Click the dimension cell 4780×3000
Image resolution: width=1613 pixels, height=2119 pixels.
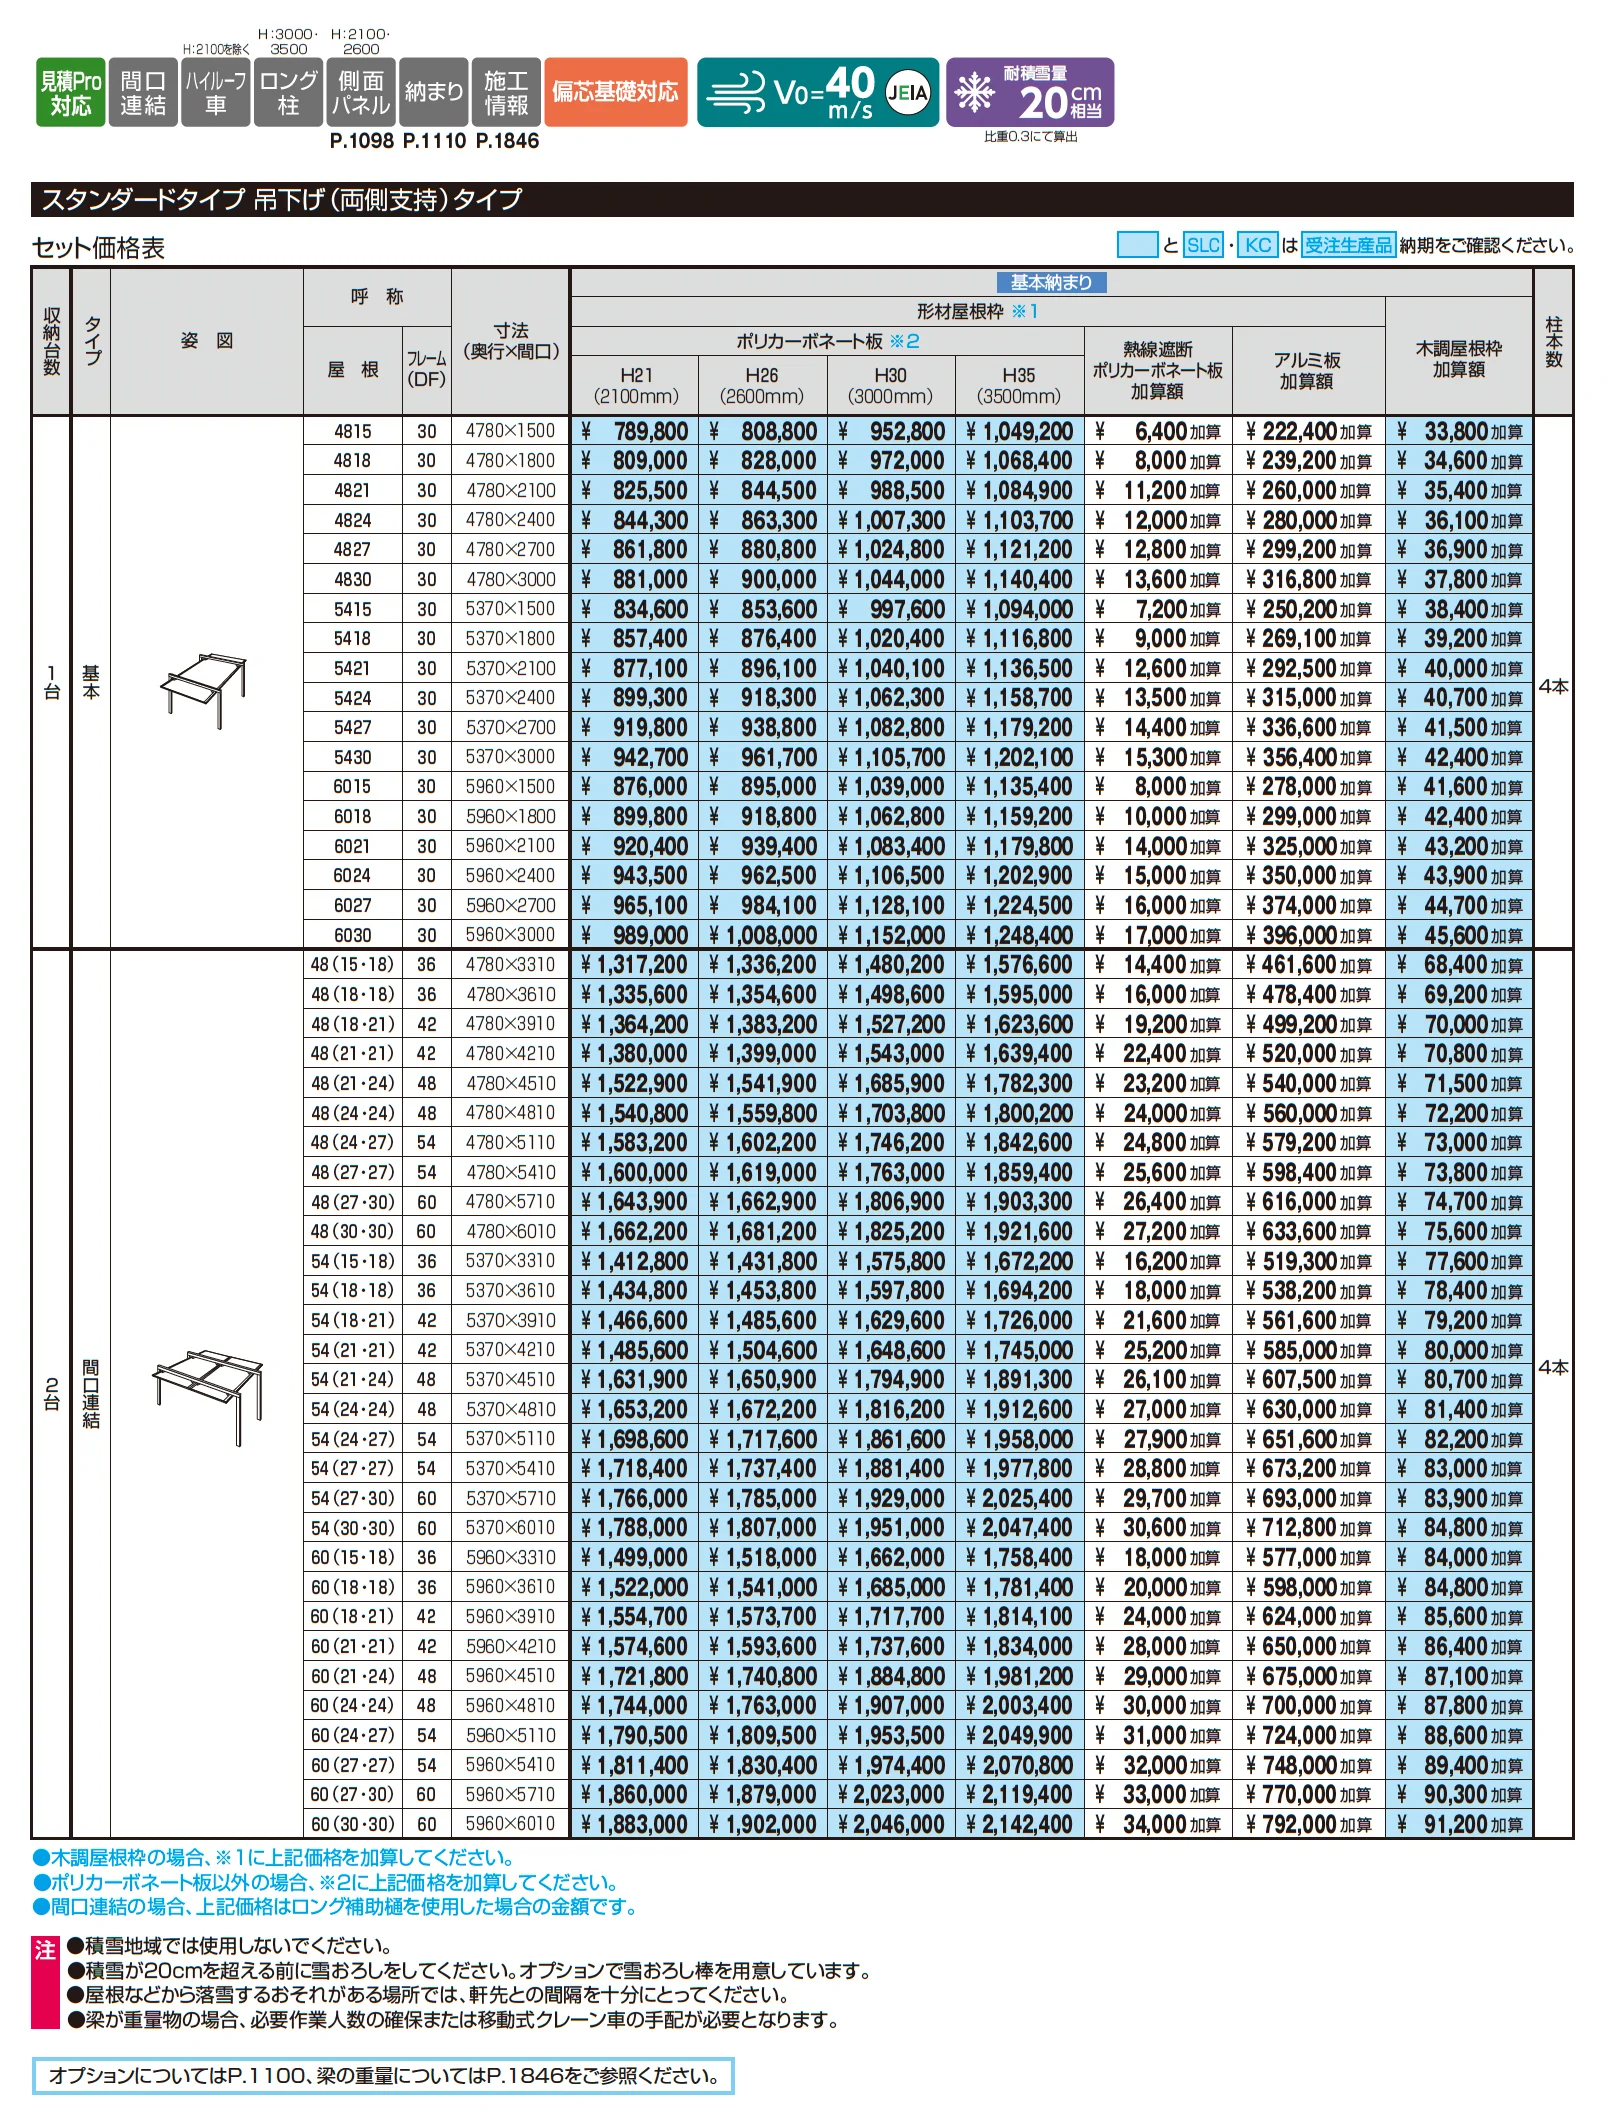(x=511, y=580)
